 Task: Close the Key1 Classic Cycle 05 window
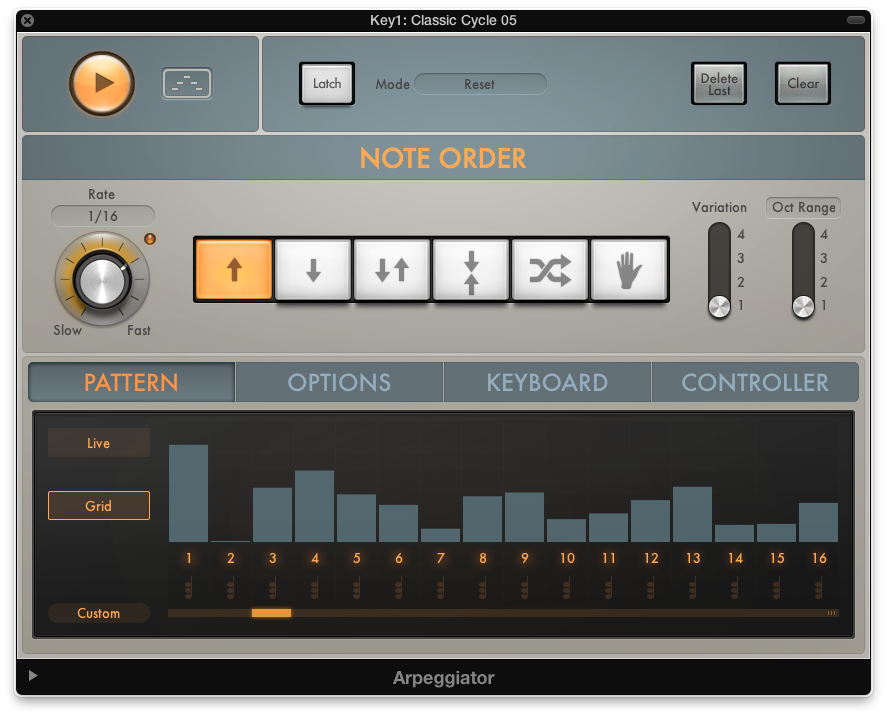click(x=27, y=21)
